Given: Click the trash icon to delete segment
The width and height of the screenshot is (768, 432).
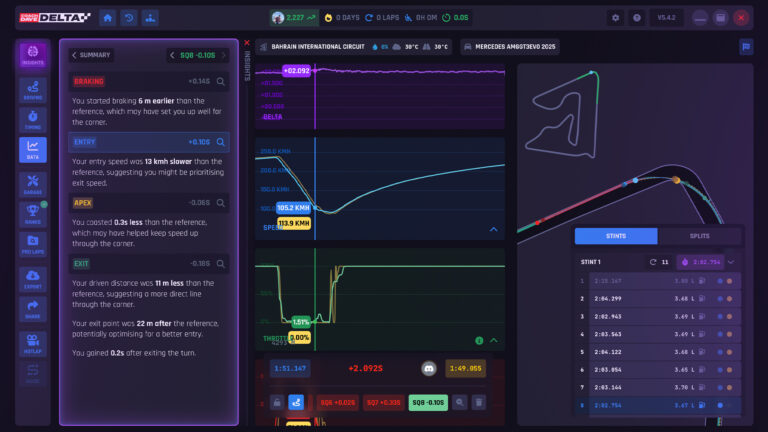Looking at the screenshot, I should coord(479,402).
